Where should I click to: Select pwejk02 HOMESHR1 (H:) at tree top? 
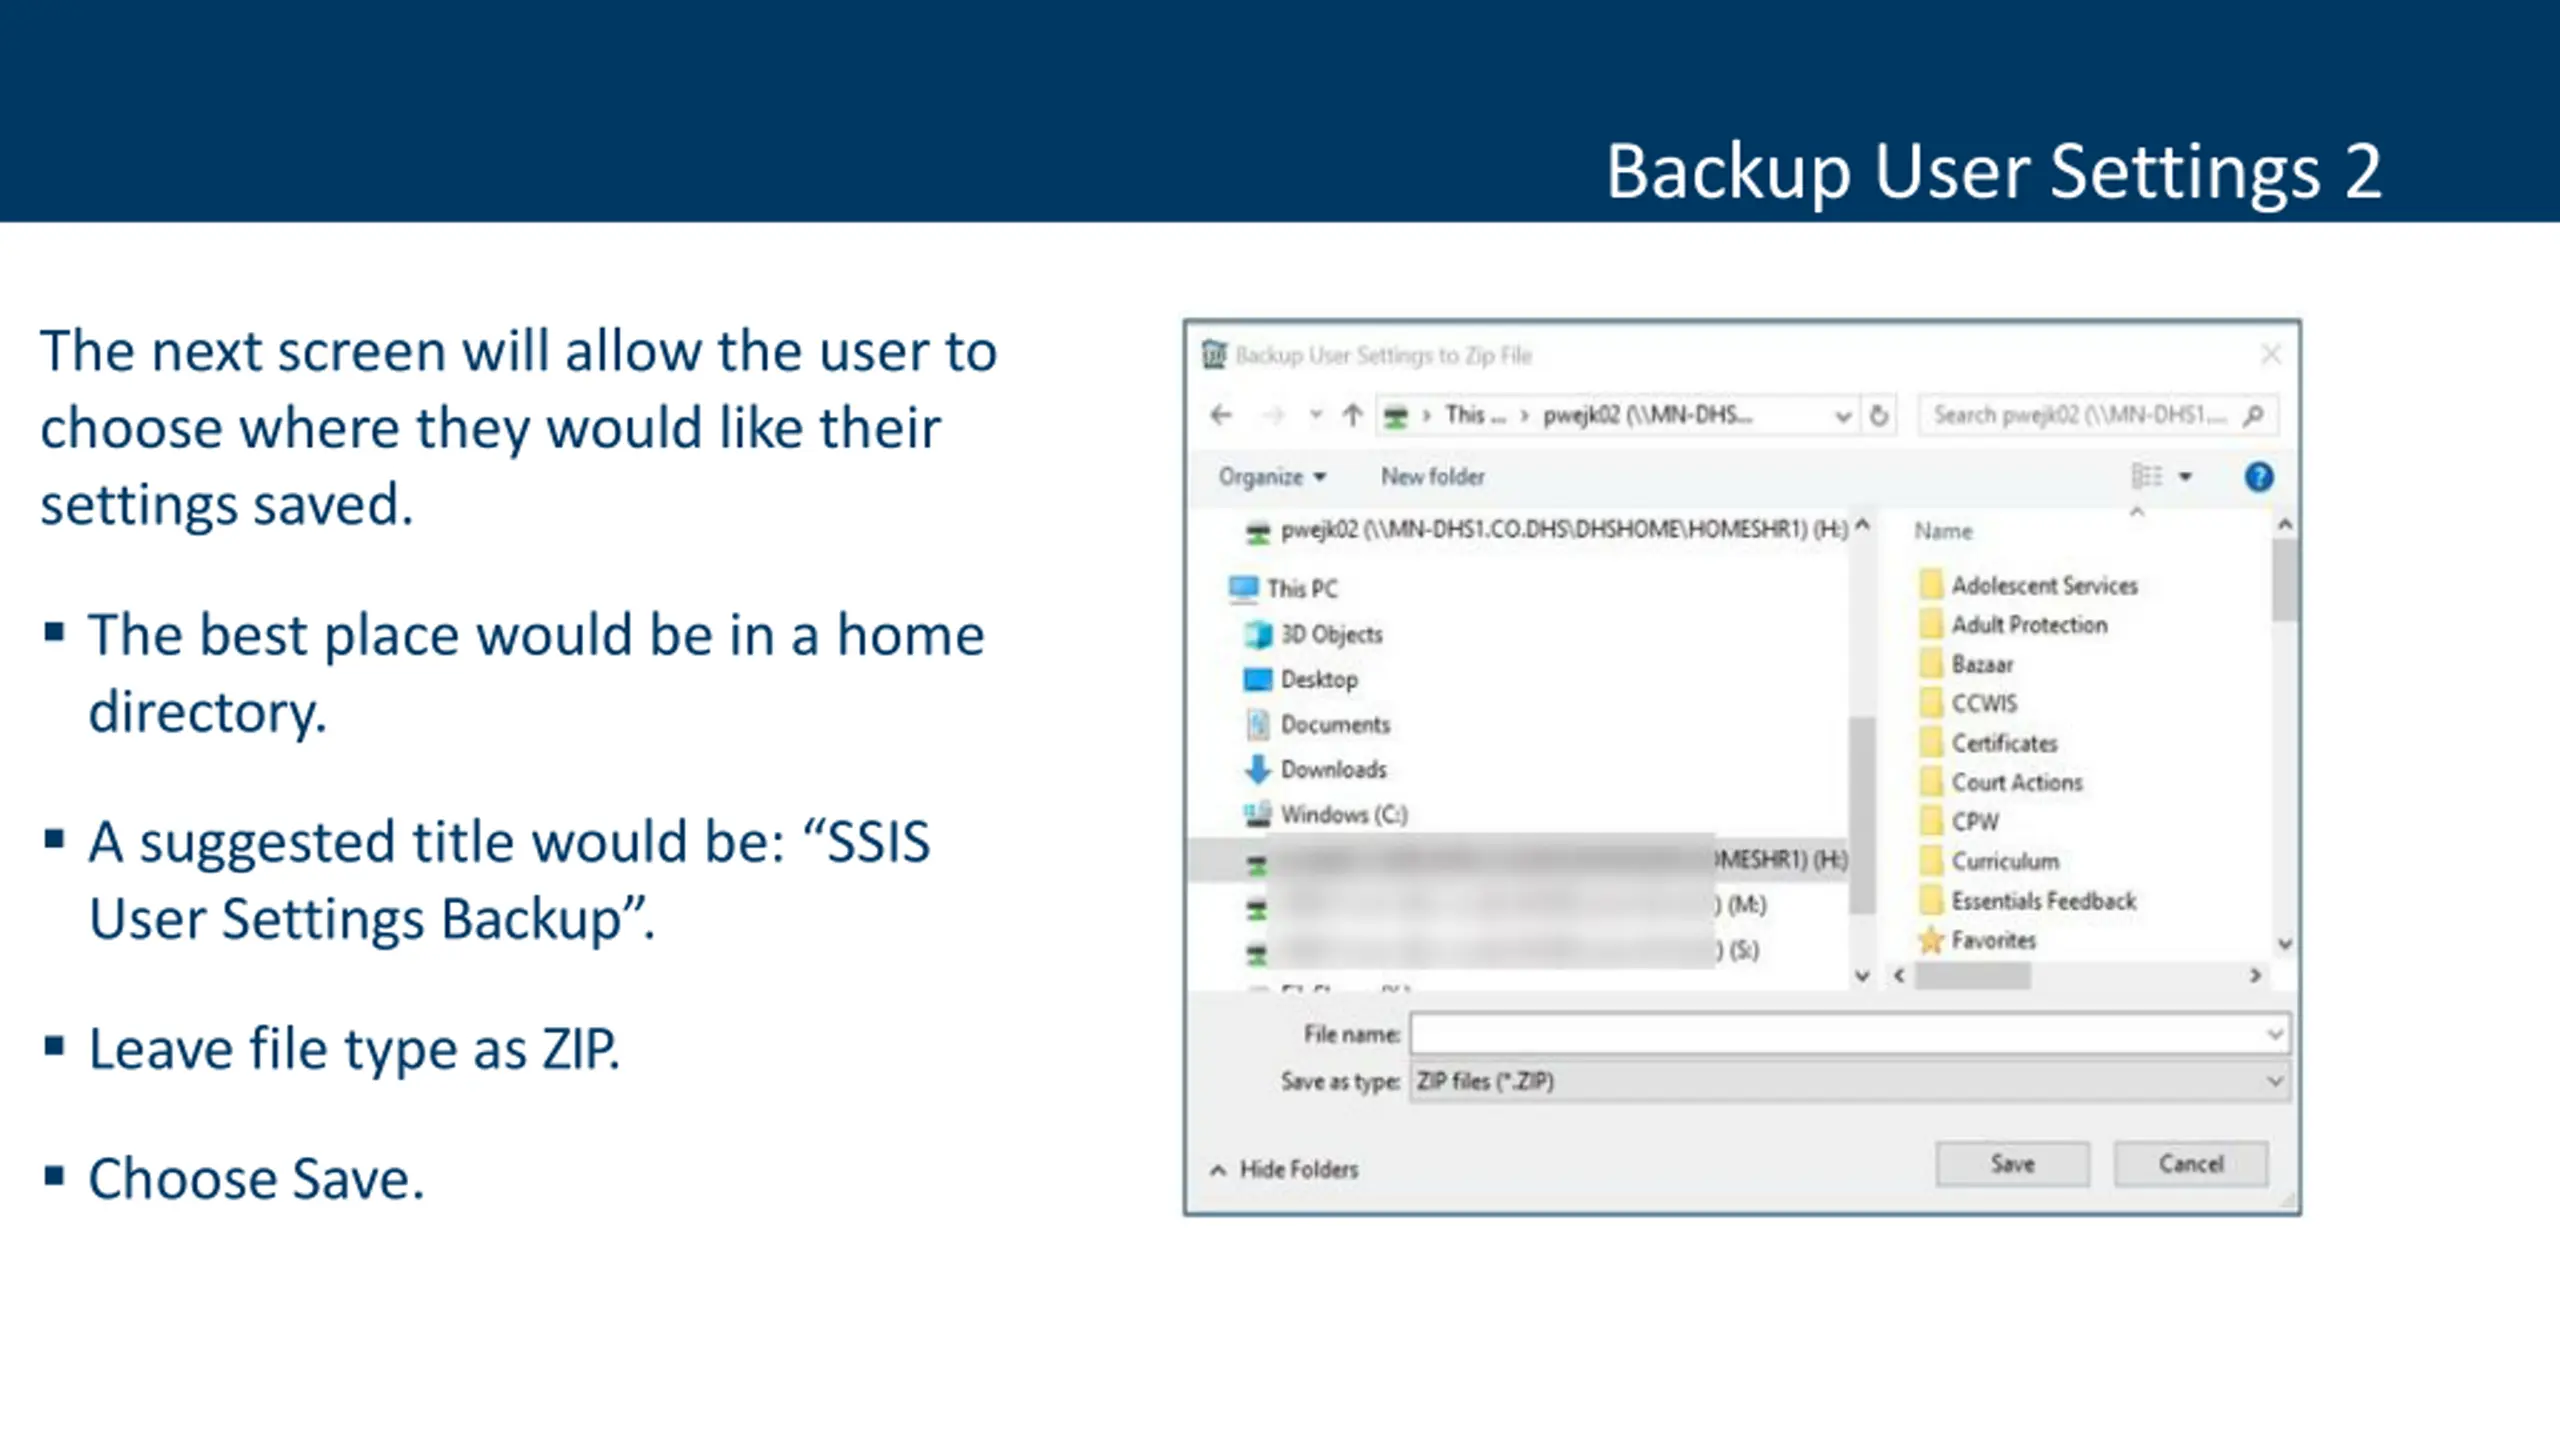[x=1546, y=530]
